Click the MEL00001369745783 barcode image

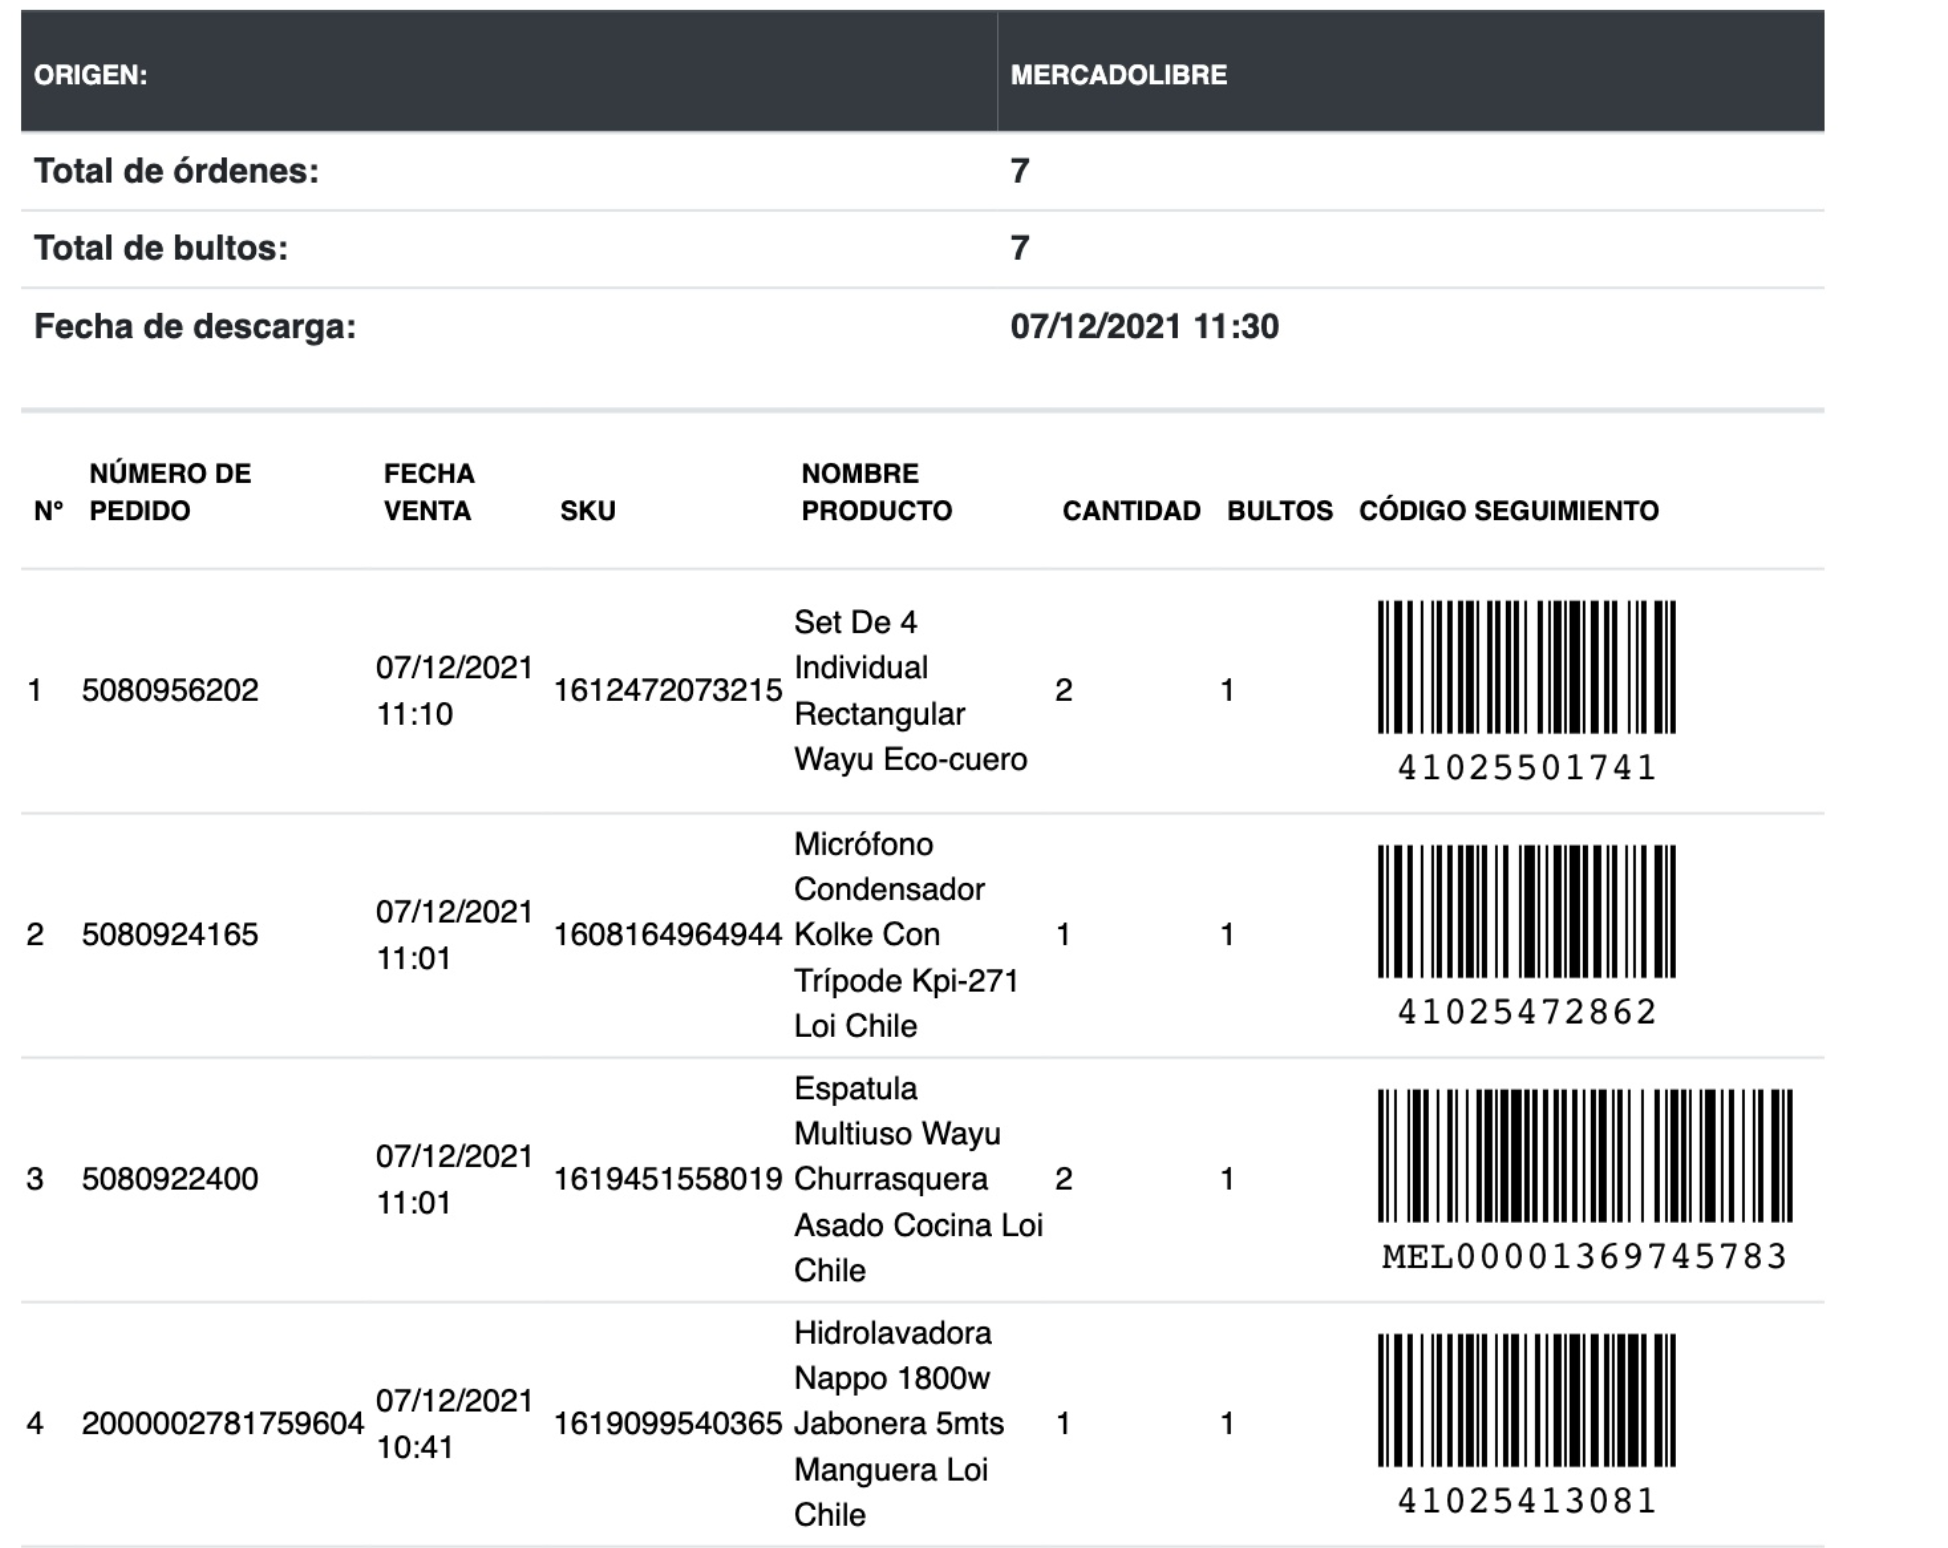[1585, 1155]
